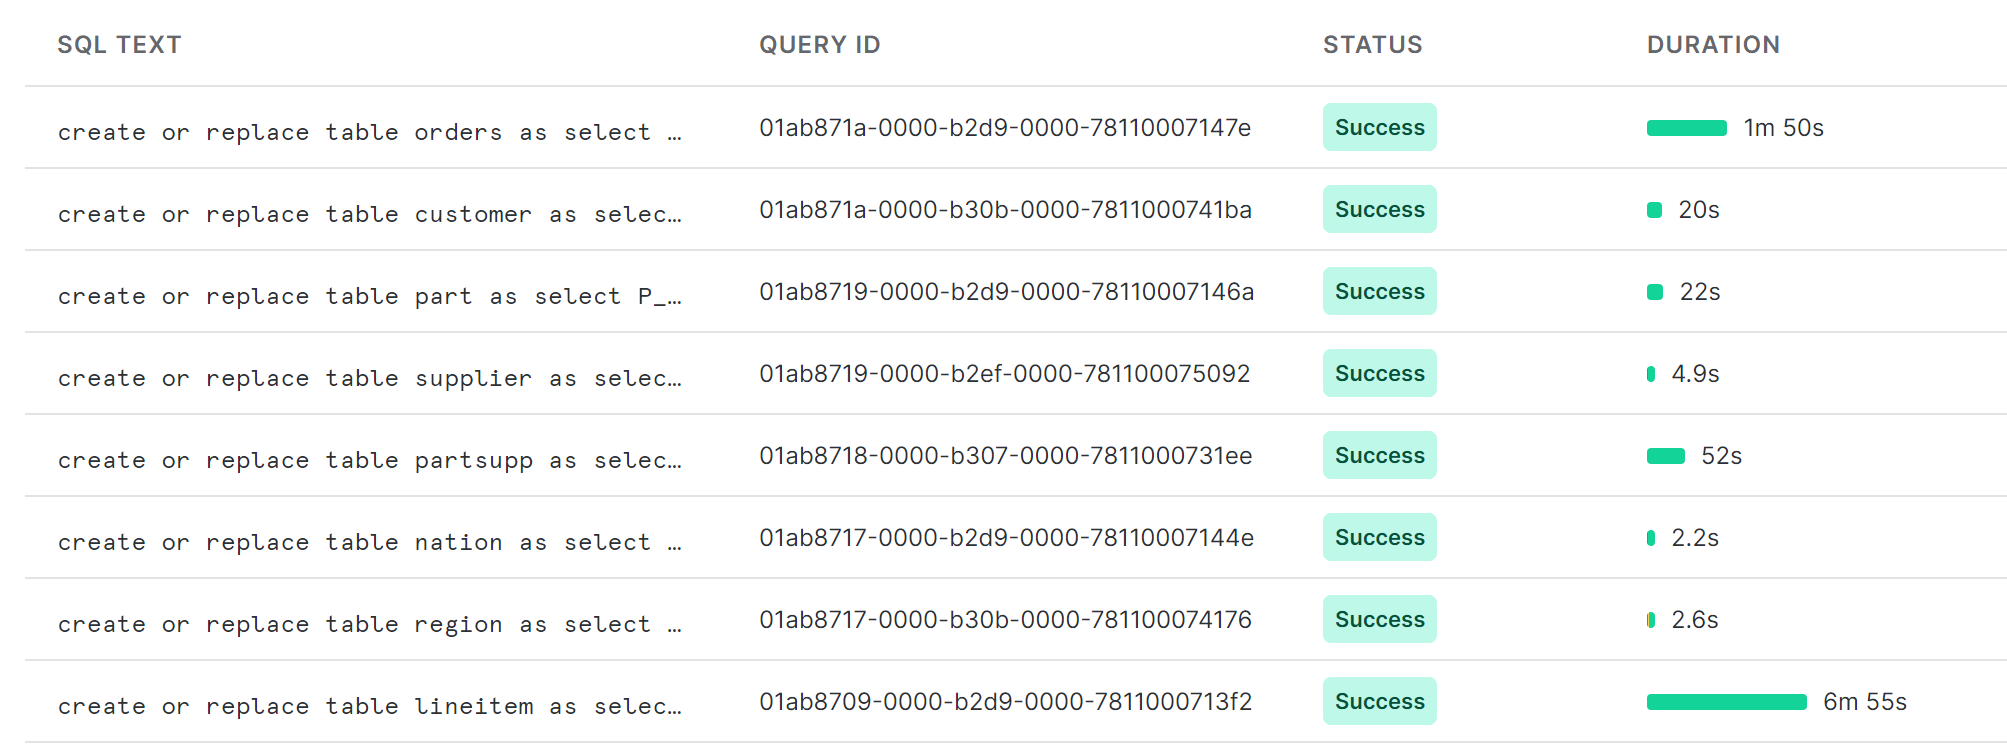Sort by the SQL TEXT column header
The height and width of the screenshot is (746, 2007).
tap(119, 45)
